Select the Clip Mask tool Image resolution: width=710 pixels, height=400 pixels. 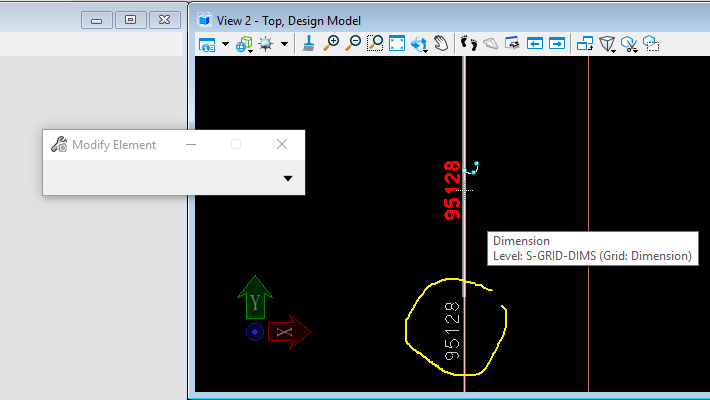click(651, 43)
